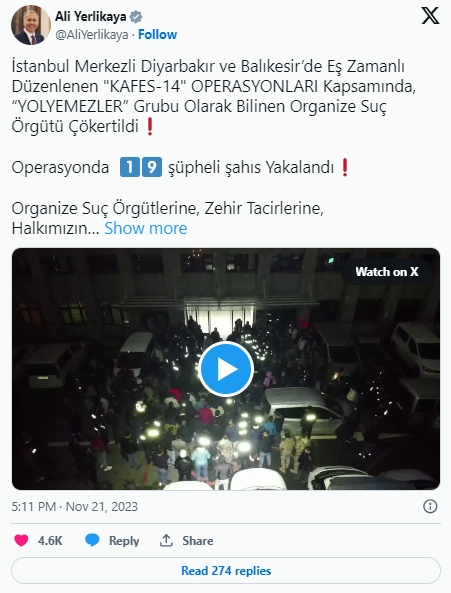
Task: Click the video thumbnail of night crowd
Action: (x=226, y=369)
